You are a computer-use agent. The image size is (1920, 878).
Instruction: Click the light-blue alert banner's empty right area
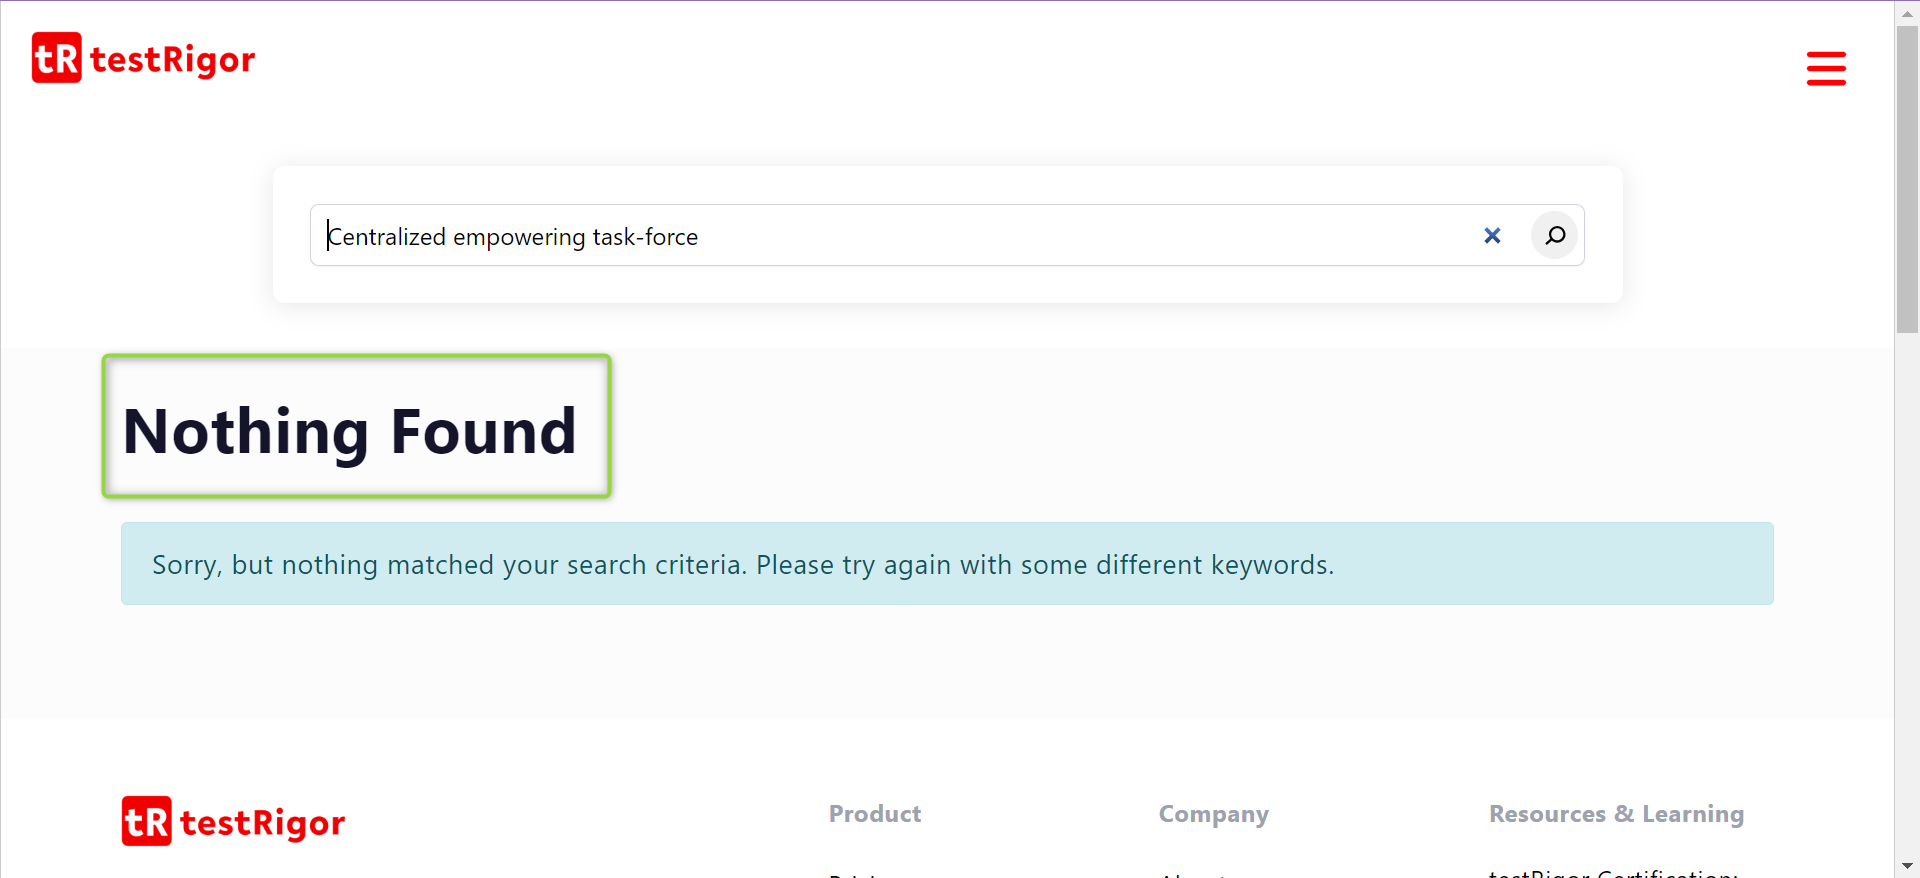(1560, 564)
